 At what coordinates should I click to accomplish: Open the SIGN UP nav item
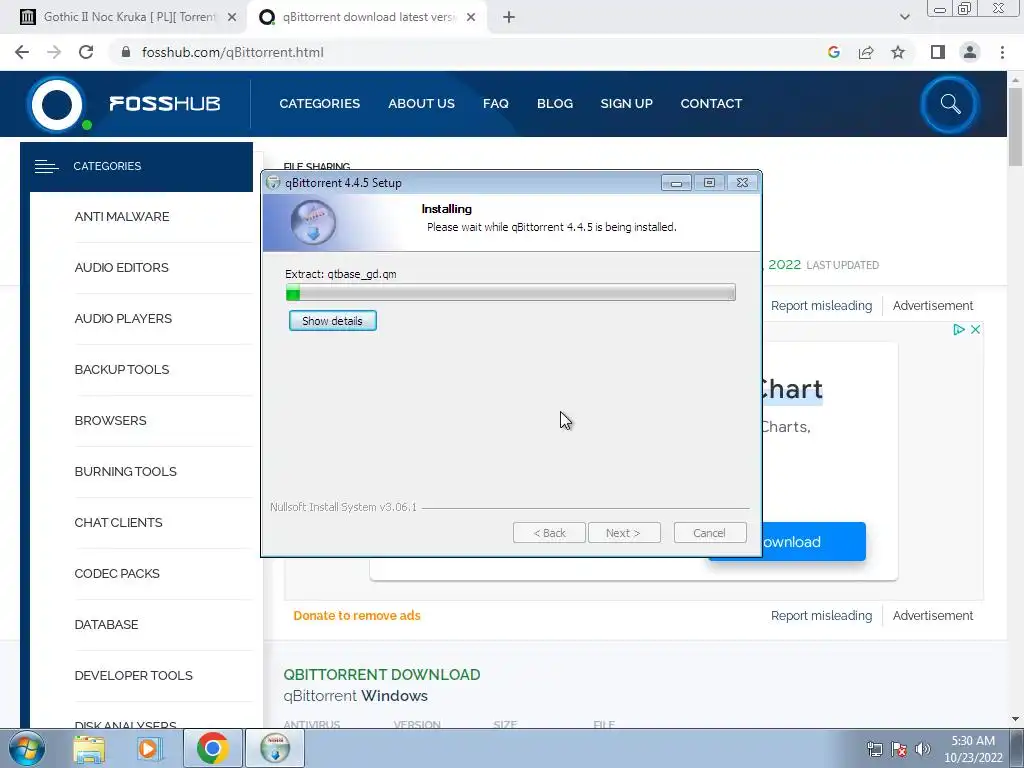click(626, 103)
